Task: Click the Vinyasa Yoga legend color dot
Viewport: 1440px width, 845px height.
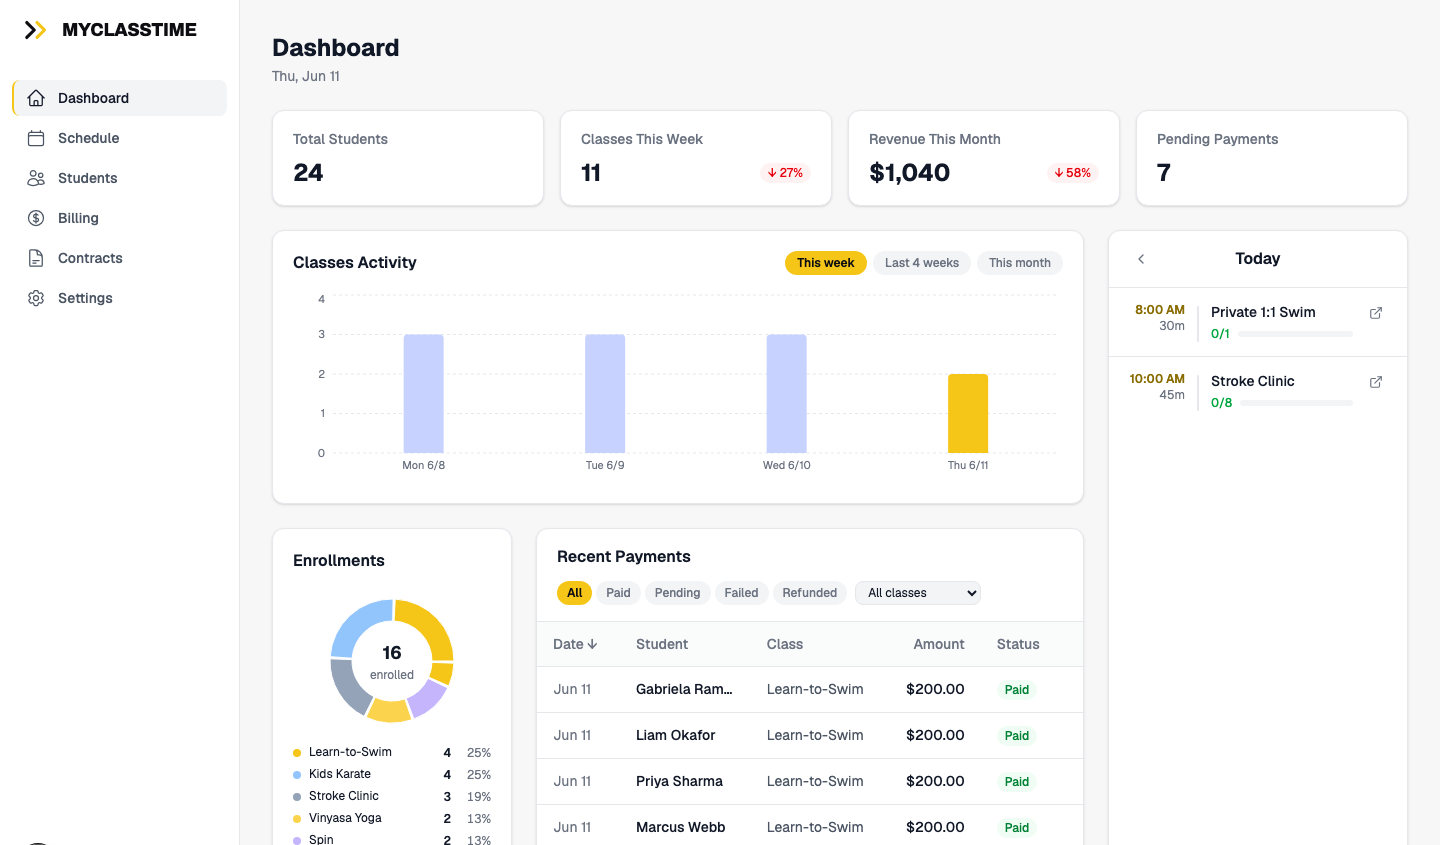Action: pyautogui.click(x=297, y=819)
